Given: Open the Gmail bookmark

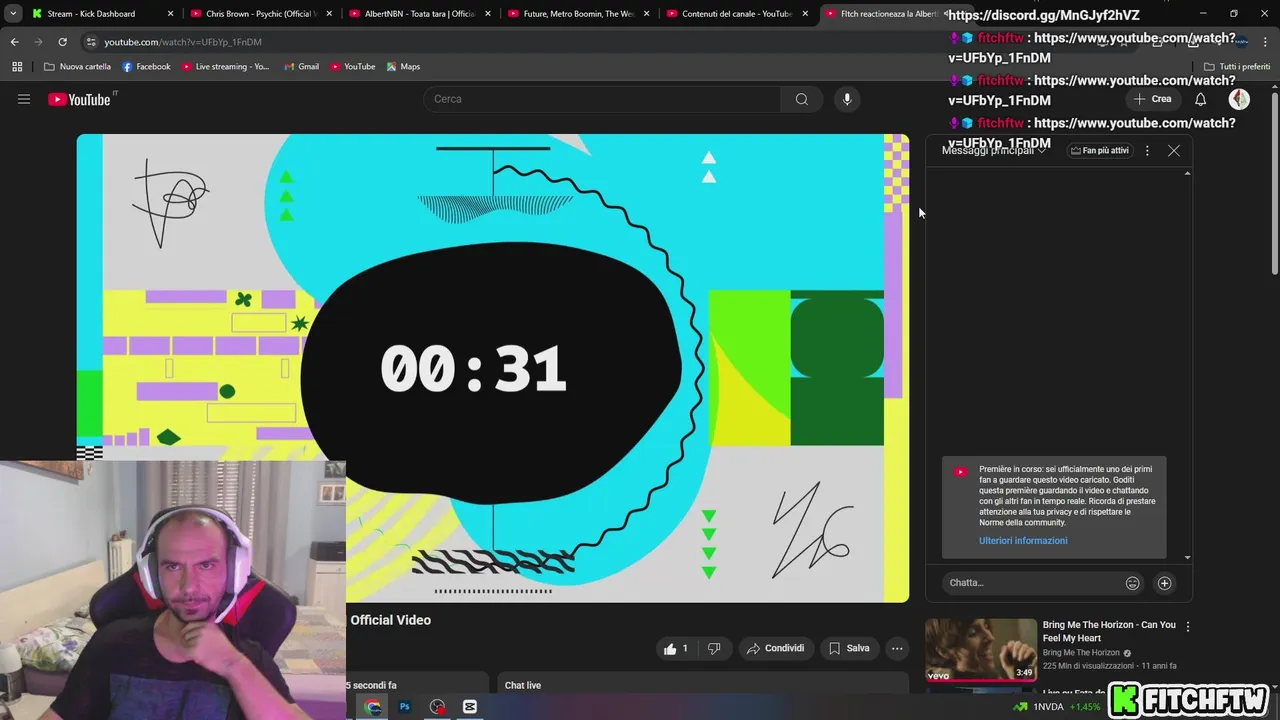Looking at the screenshot, I should [x=301, y=66].
